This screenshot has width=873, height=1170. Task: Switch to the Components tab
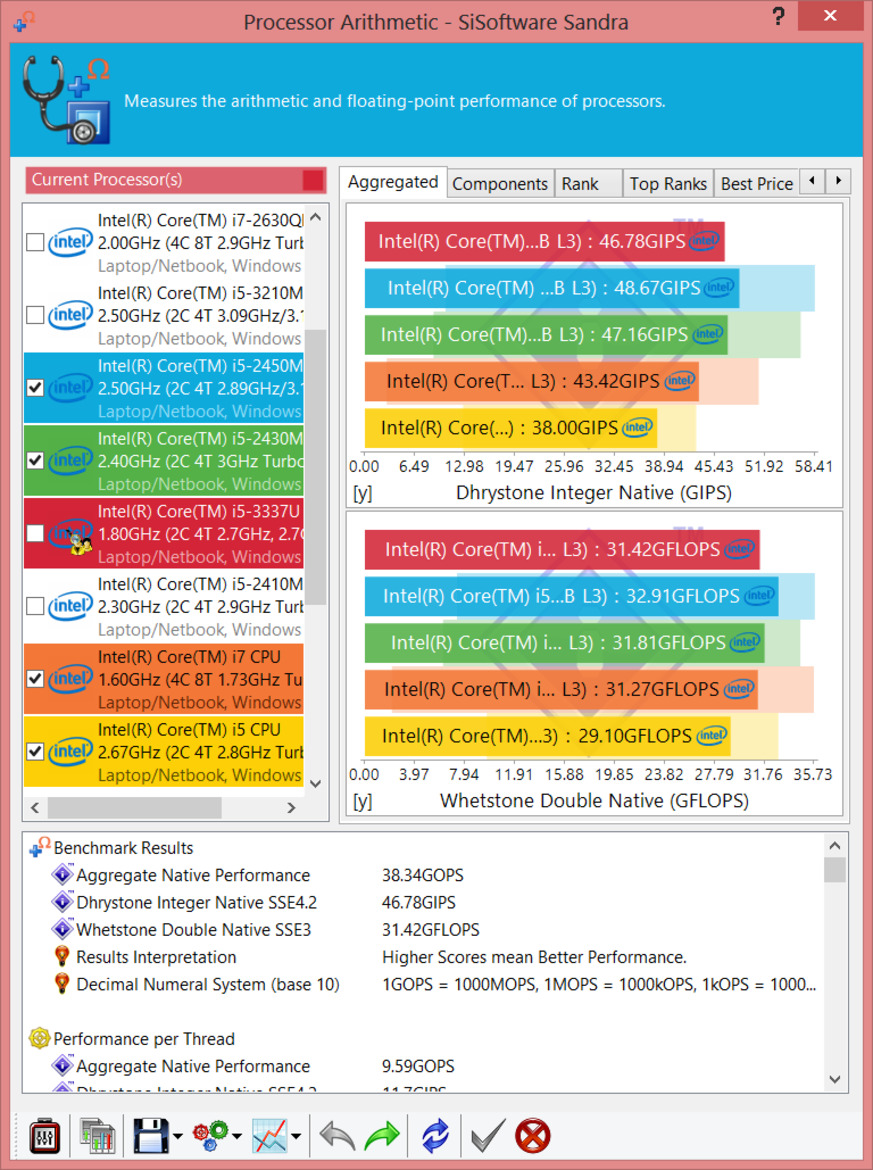(500, 184)
